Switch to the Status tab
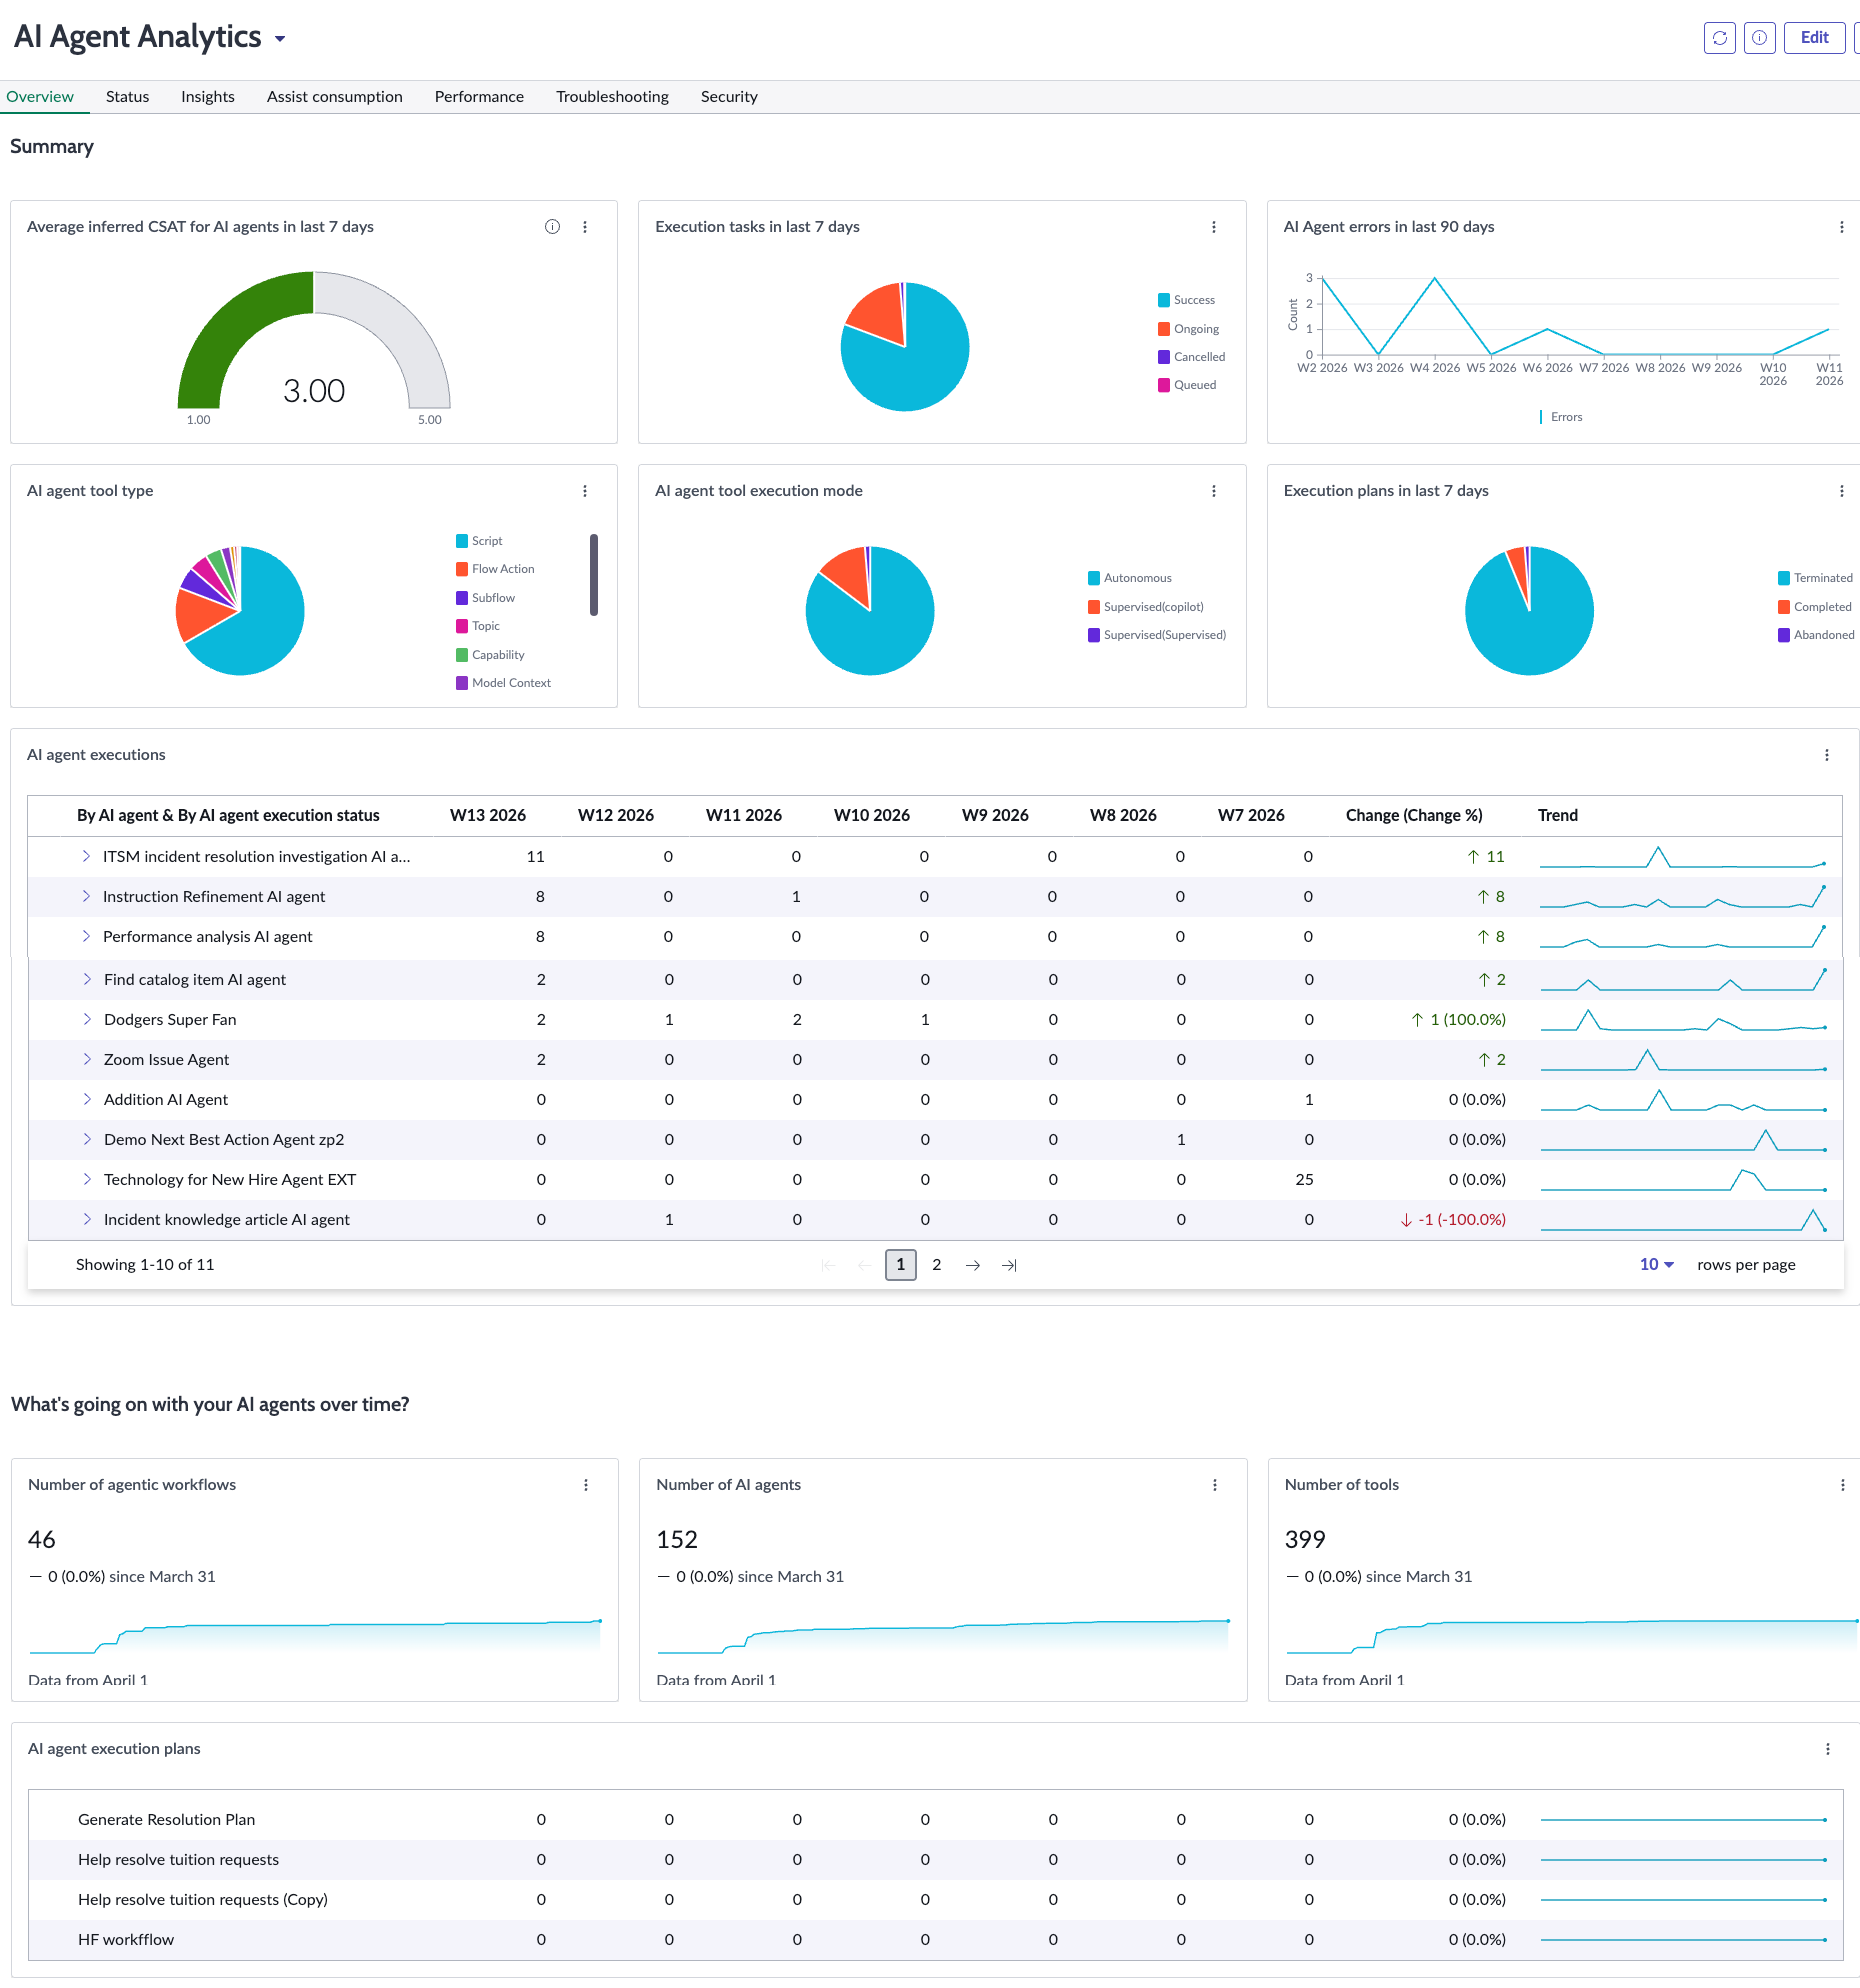 click(127, 97)
